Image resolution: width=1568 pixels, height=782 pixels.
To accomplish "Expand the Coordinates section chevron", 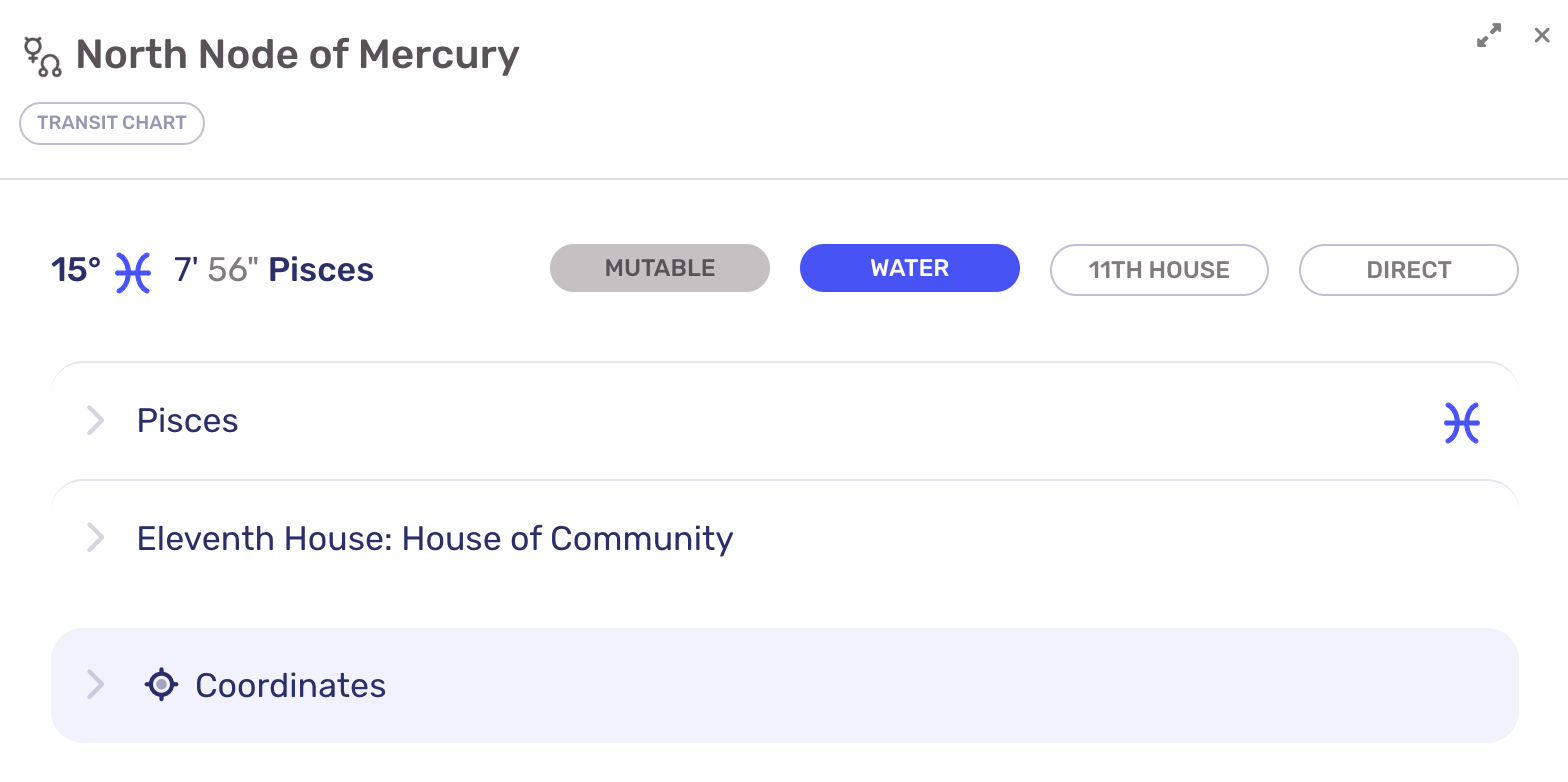I will click(96, 685).
